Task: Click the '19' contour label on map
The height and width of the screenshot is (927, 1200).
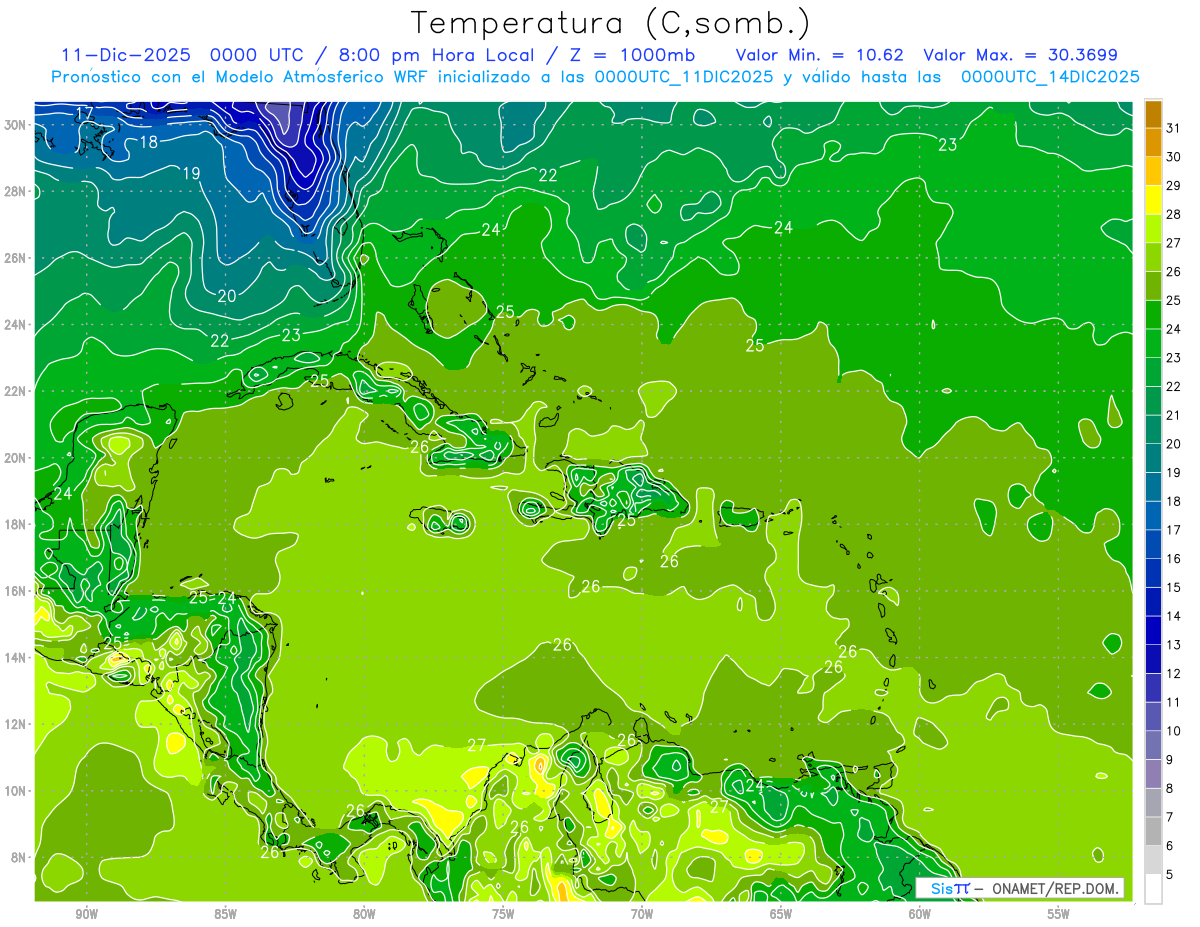Action: click(191, 174)
